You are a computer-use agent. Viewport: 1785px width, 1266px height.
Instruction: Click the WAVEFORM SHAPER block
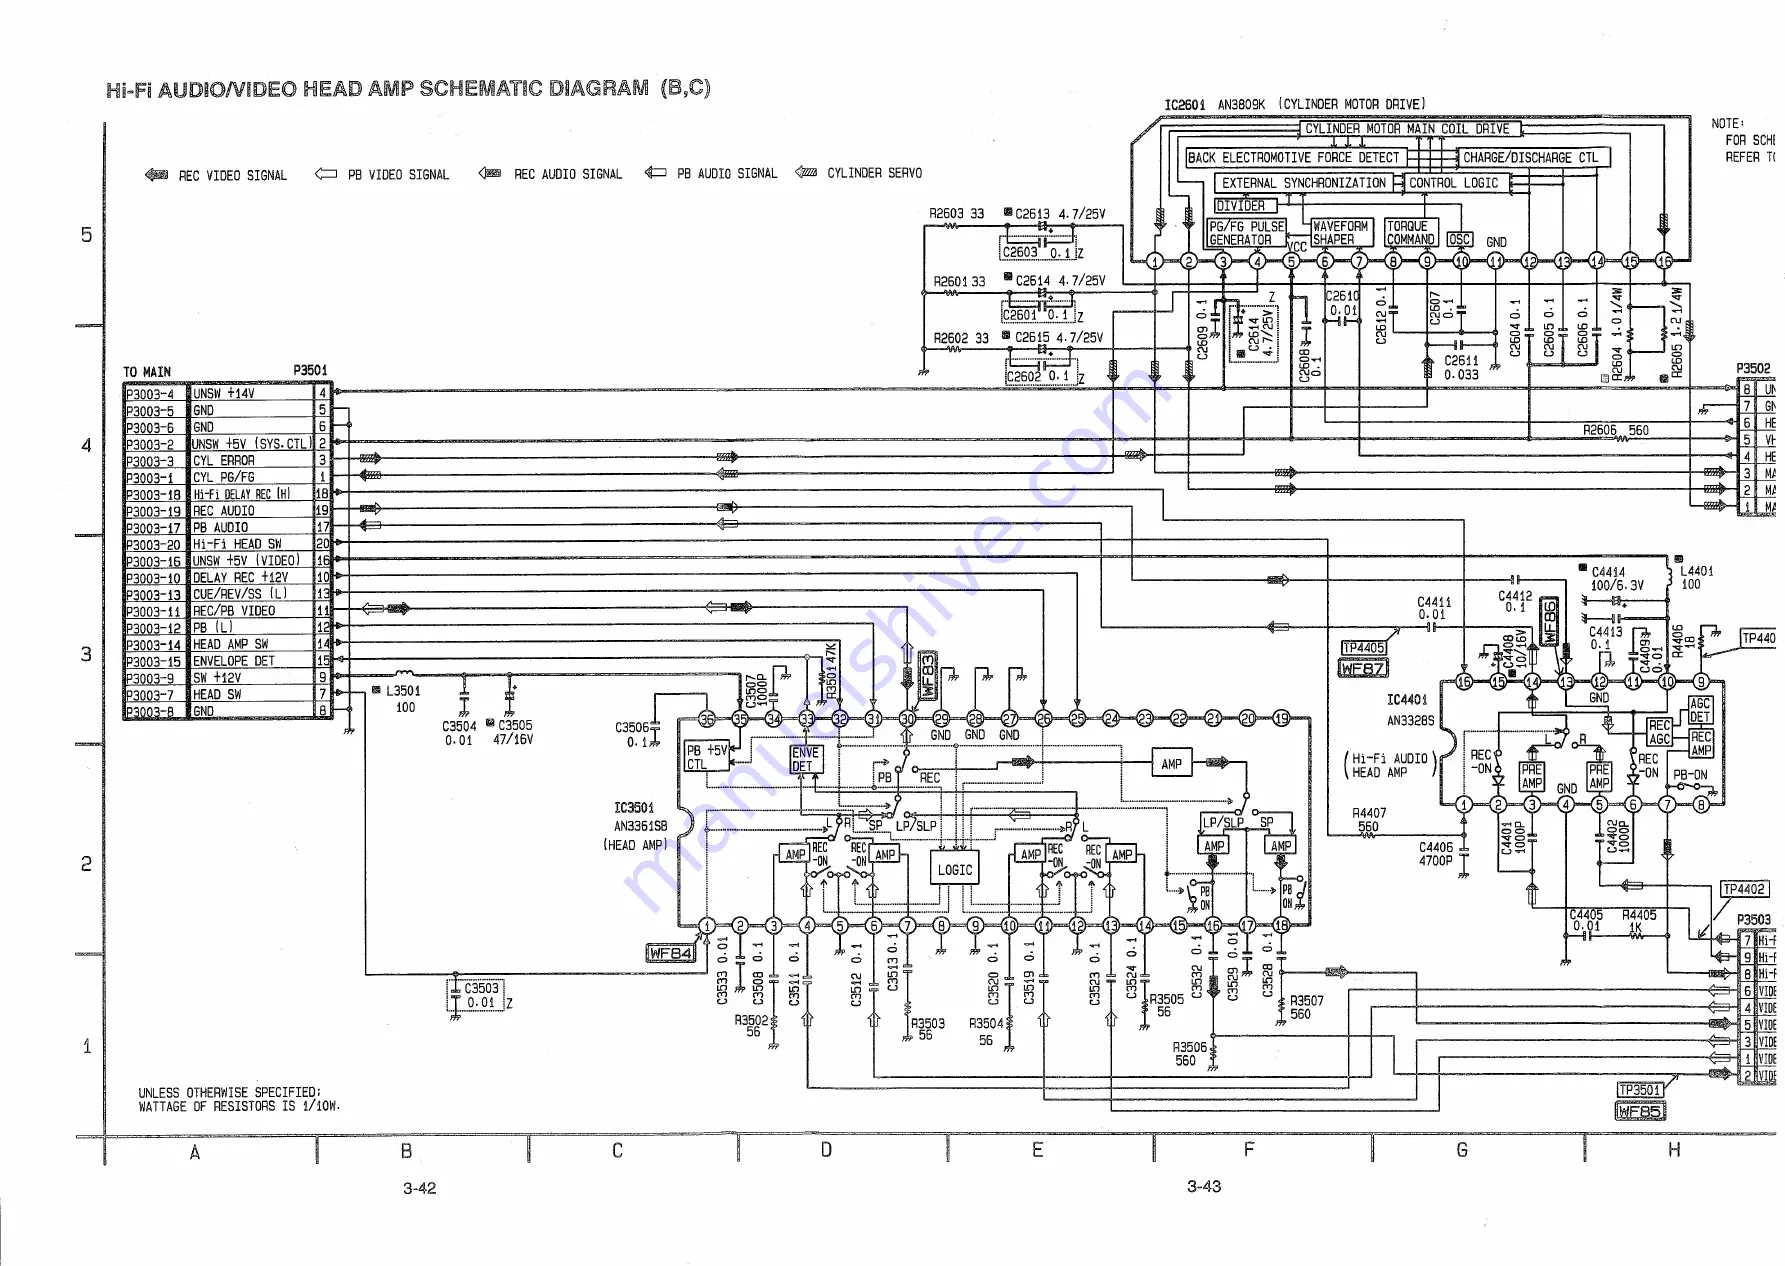[1341, 233]
